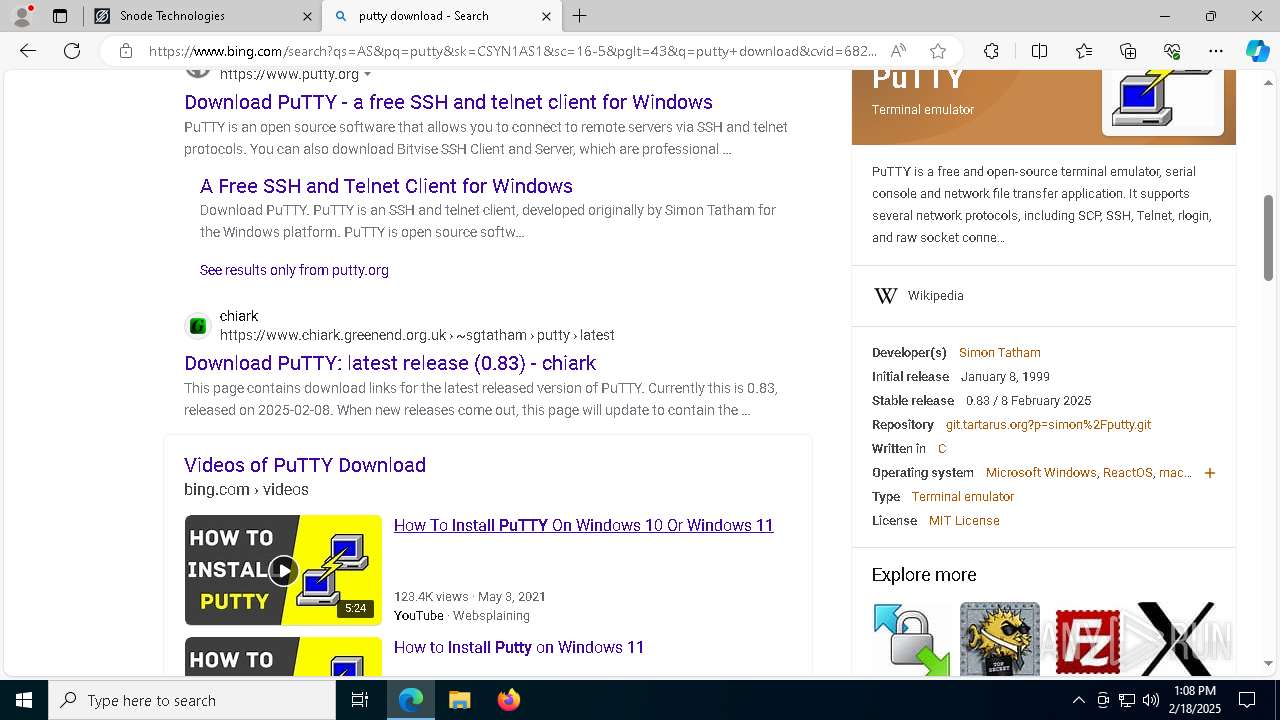Screen dimensions: 1280x720
Task: Open the network tray icon
Action: point(1127,700)
